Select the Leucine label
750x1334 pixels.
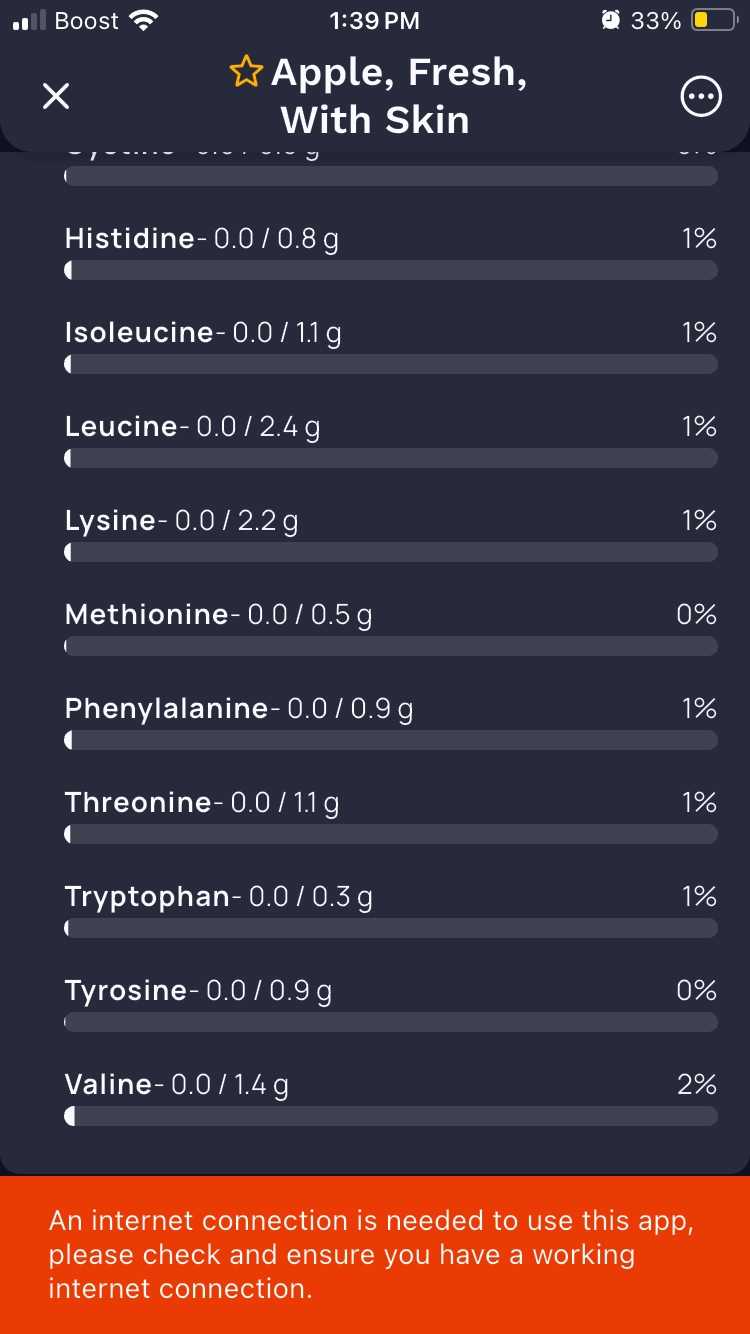point(121,427)
